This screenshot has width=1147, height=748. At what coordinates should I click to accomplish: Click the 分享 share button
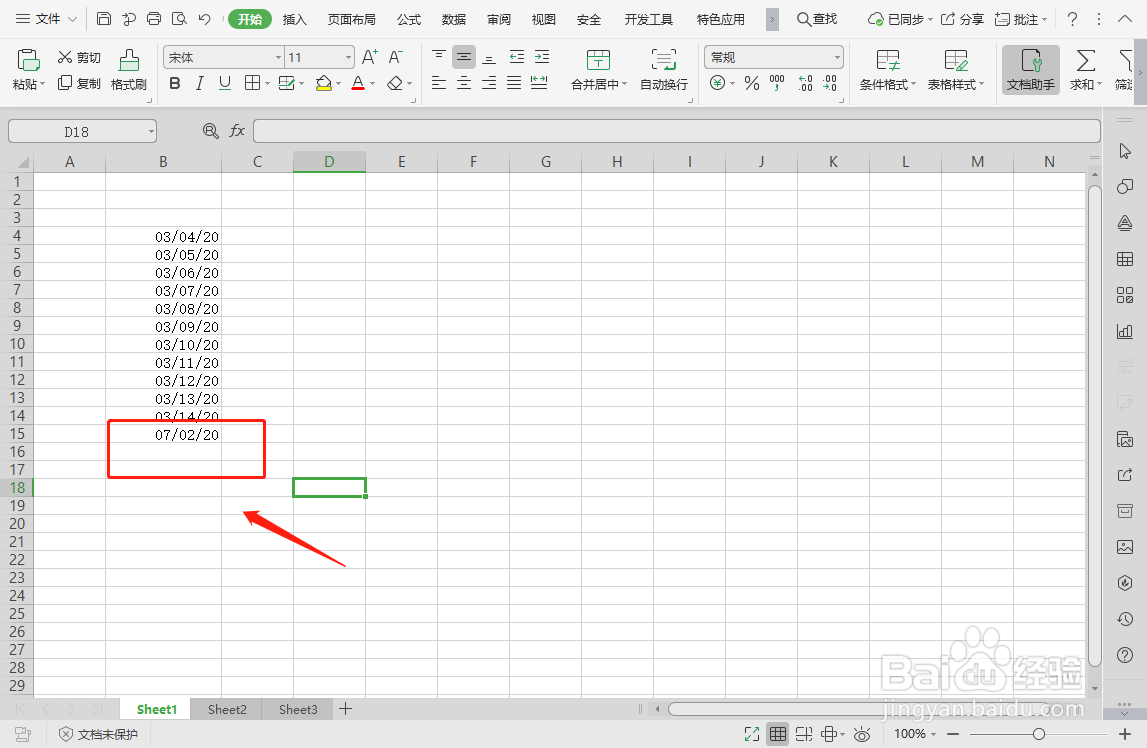[x=962, y=19]
